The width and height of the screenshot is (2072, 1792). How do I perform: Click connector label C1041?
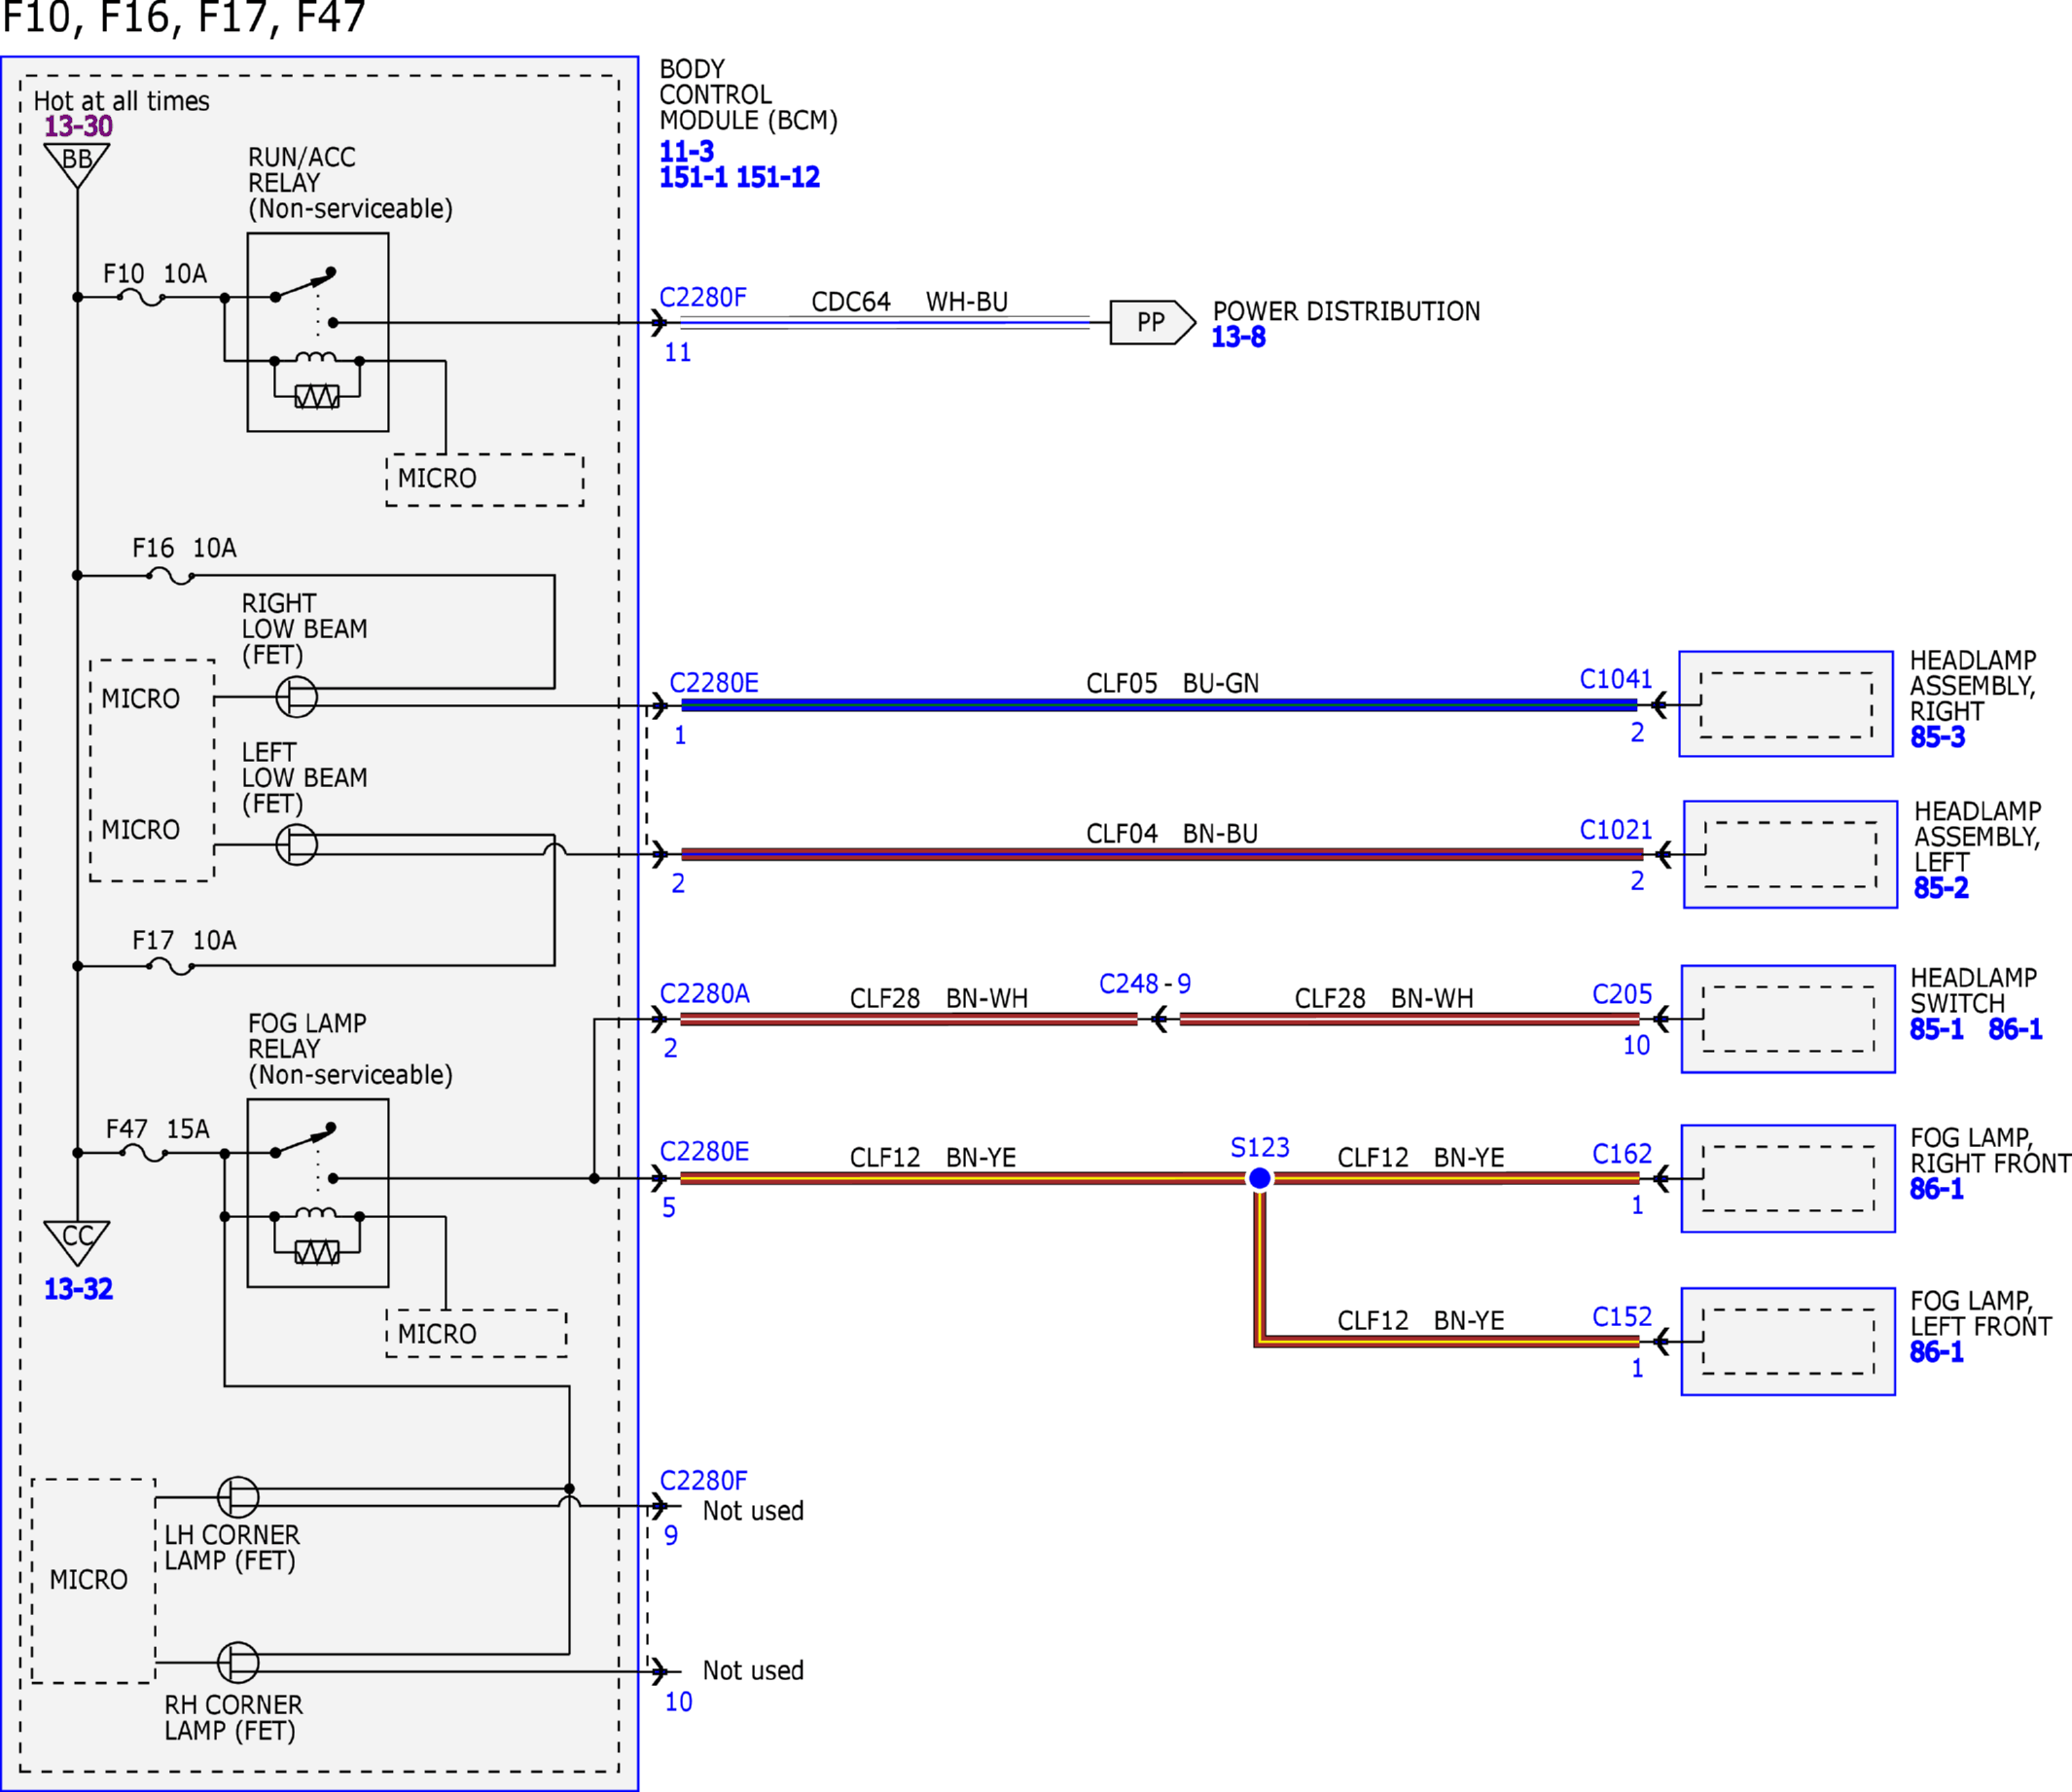[x=1616, y=679]
